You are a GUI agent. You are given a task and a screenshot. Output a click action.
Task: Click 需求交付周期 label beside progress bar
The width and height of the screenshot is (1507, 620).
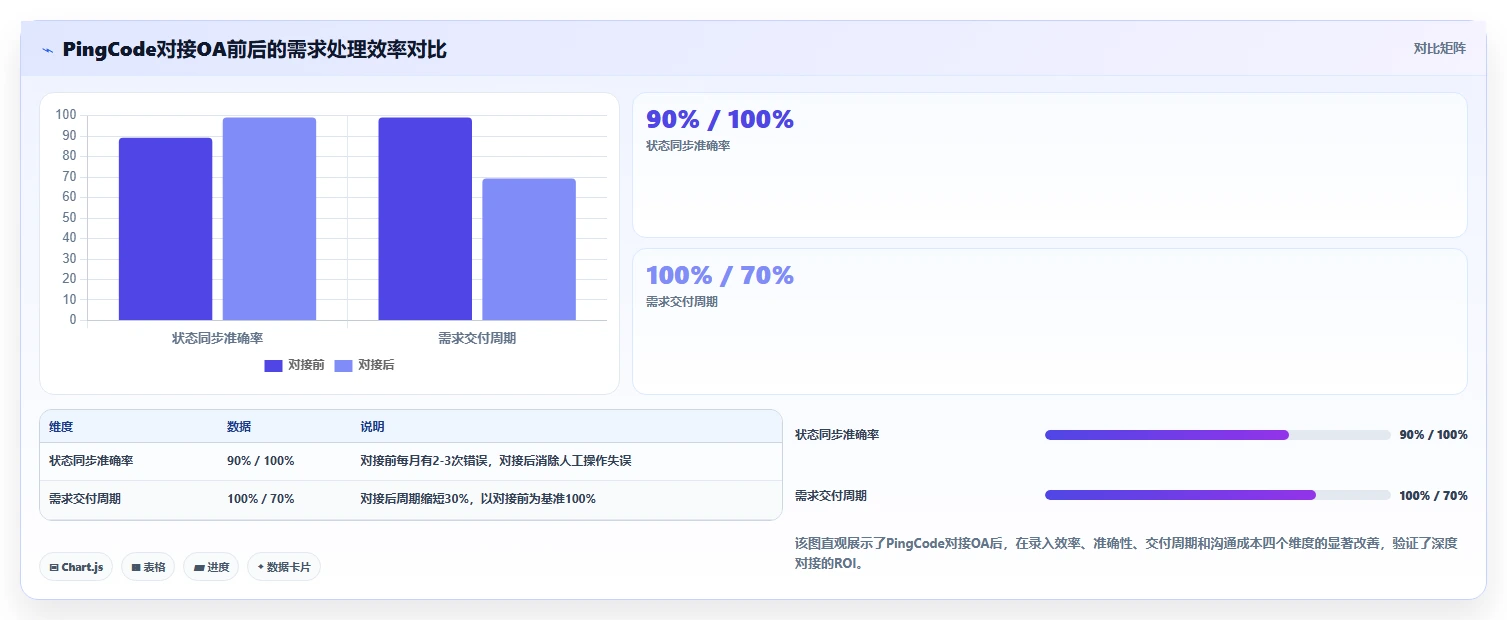[x=831, y=495]
